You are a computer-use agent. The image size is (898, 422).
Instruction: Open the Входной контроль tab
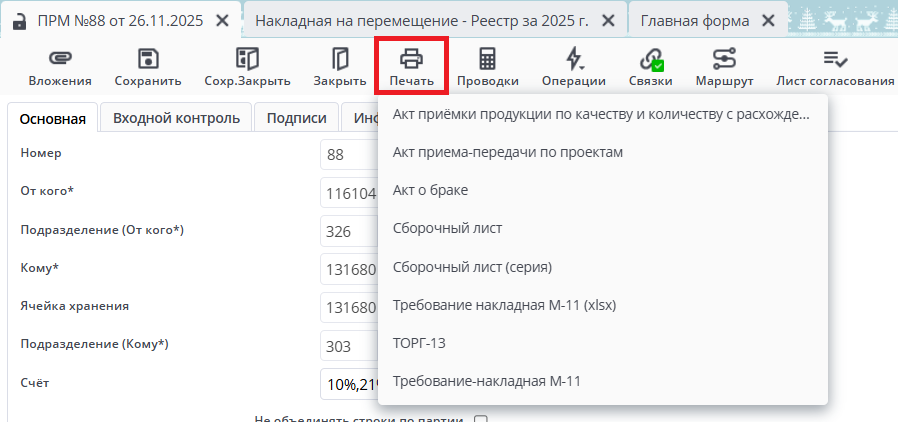176,118
